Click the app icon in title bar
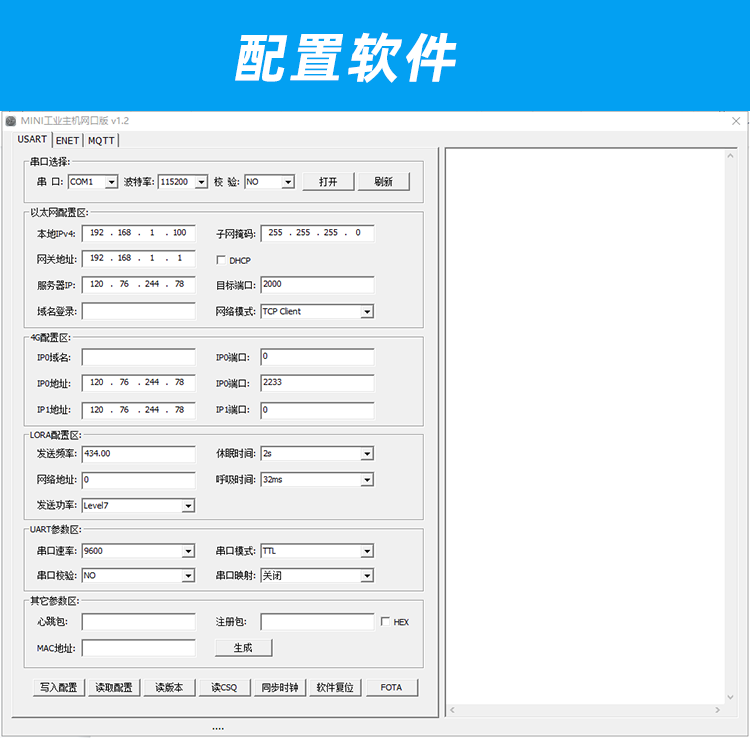The width and height of the screenshot is (750, 738). (x=11, y=121)
